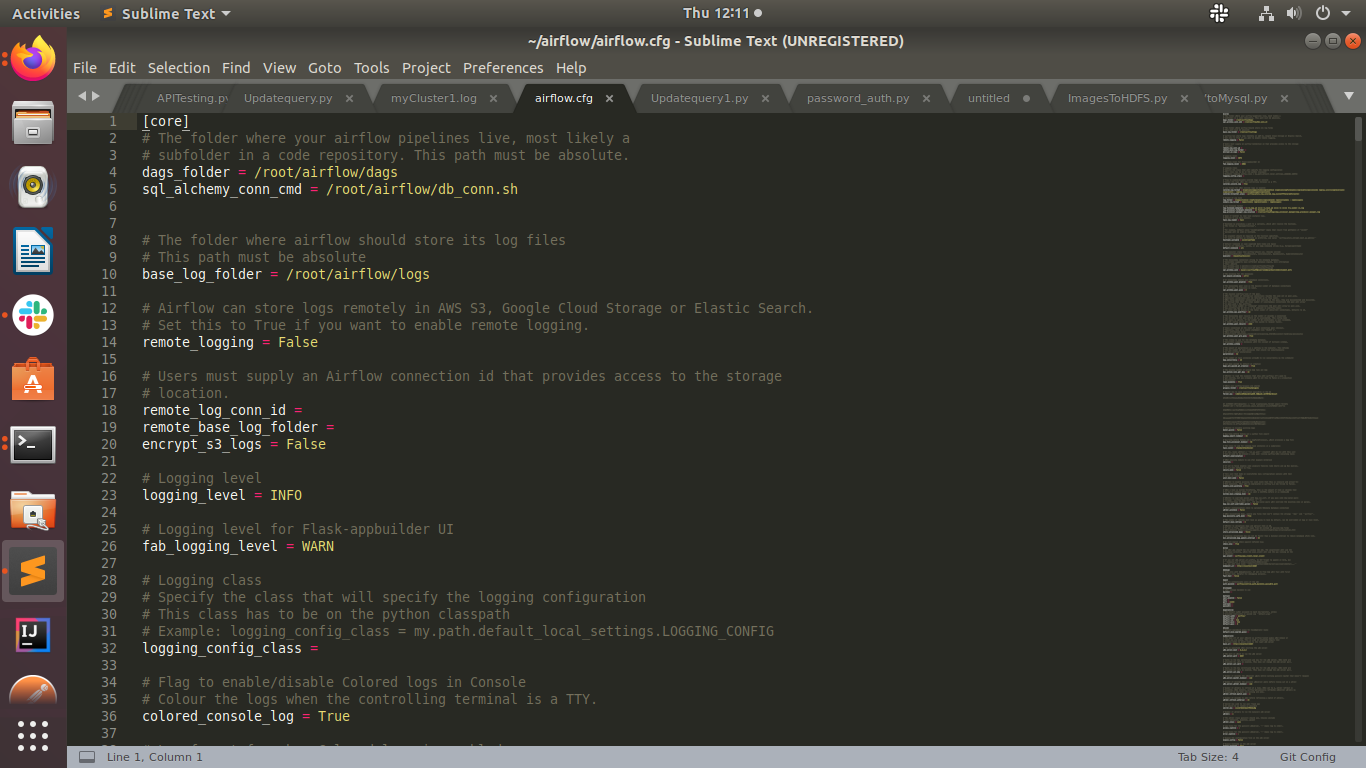Click Line 1, Column 1 in the status bar
Image resolution: width=1366 pixels, height=768 pixels.
tap(153, 757)
